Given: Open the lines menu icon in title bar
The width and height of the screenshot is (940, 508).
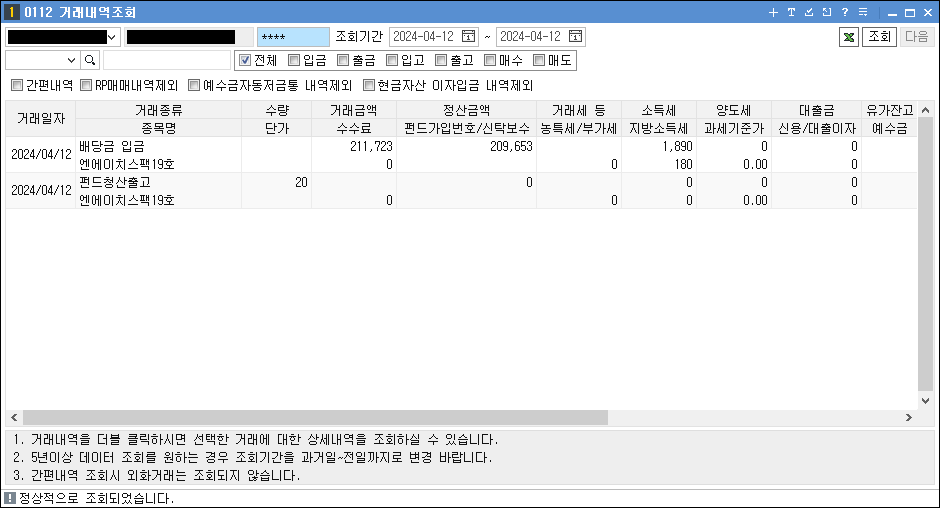Looking at the screenshot, I should pyautogui.click(x=863, y=12).
